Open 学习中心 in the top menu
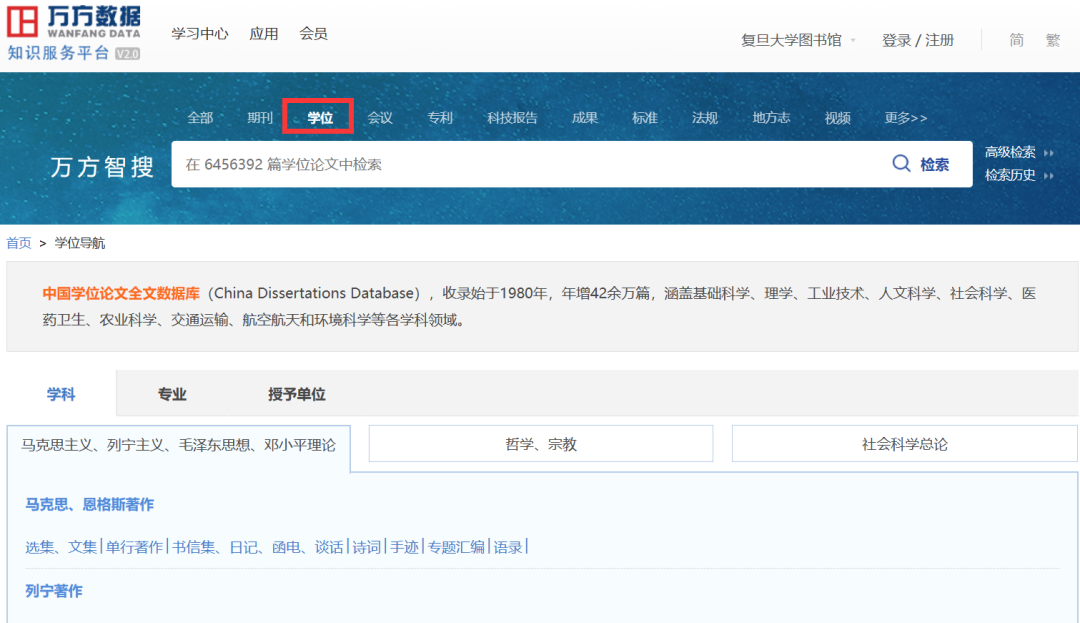Viewport: 1080px width, 623px height. pos(200,34)
